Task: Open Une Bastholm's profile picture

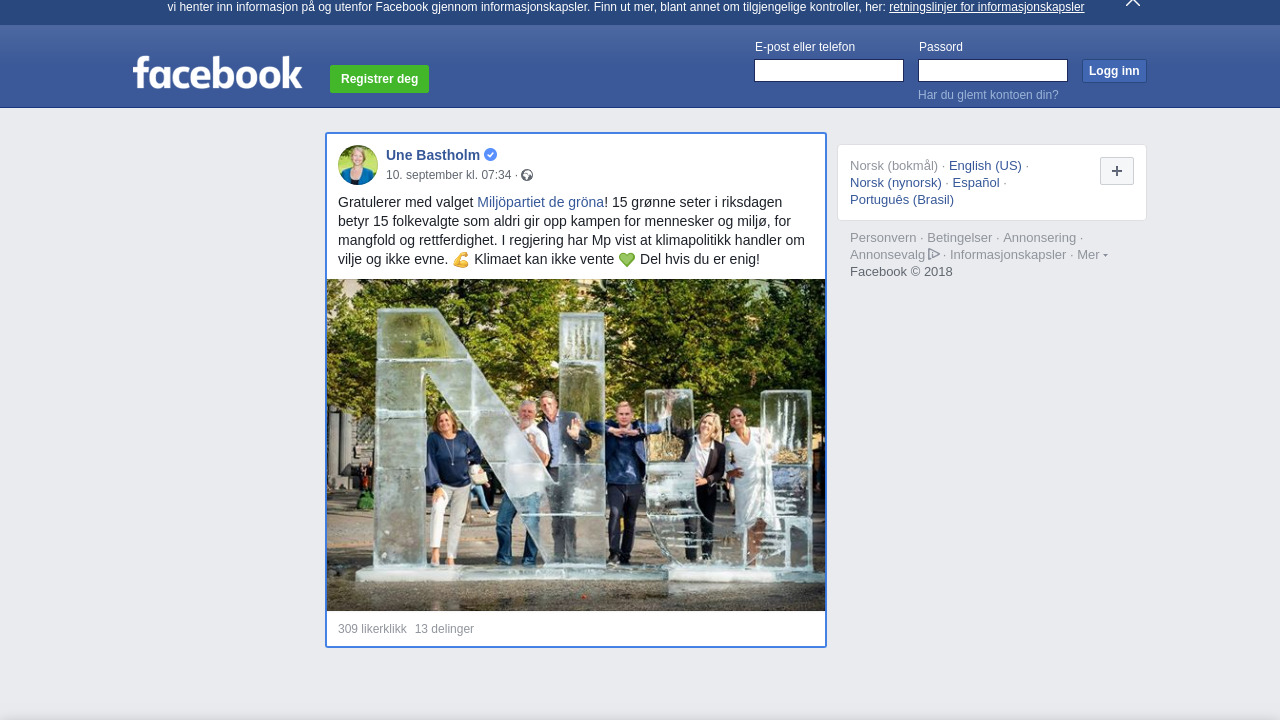Action: point(358,165)
